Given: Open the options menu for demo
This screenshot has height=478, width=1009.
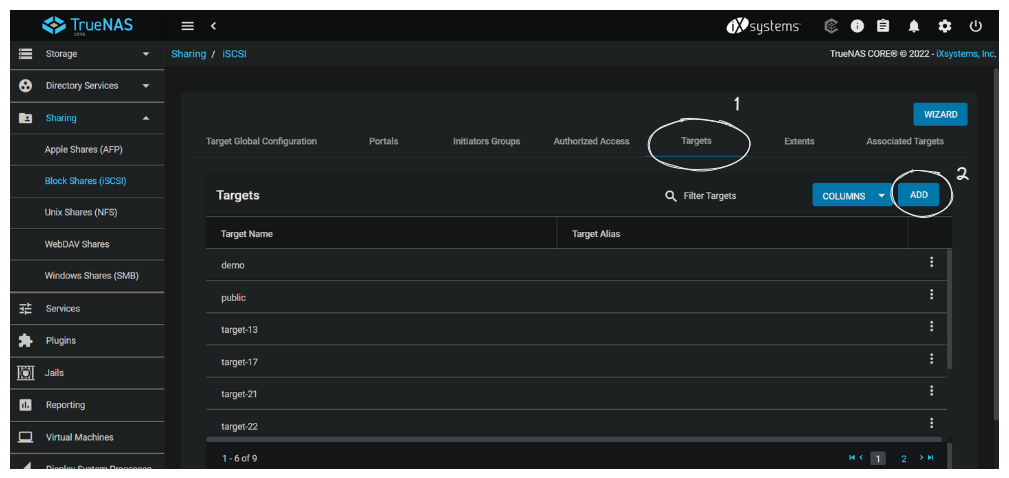Looking at the screenshot, I should pos(931,262).
